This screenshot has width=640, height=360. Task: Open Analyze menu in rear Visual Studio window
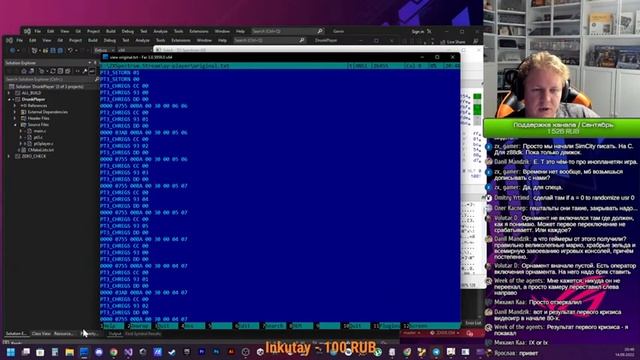(160, 31)
